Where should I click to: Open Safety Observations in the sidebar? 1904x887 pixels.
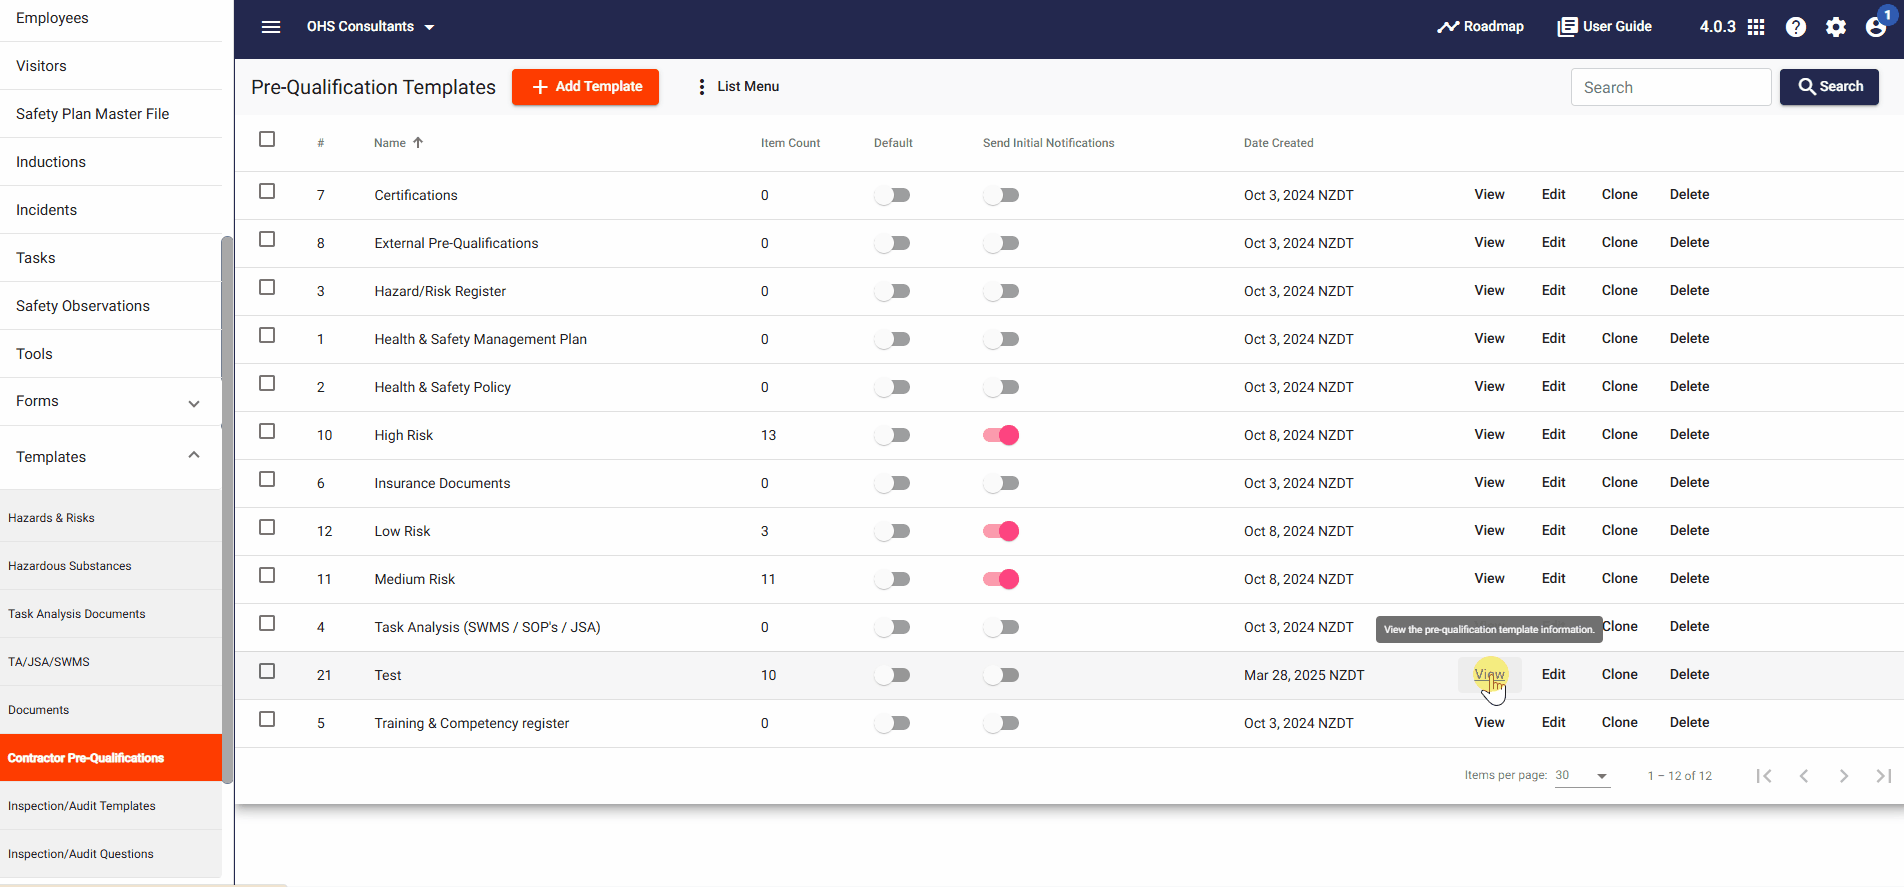pos(83,306)
